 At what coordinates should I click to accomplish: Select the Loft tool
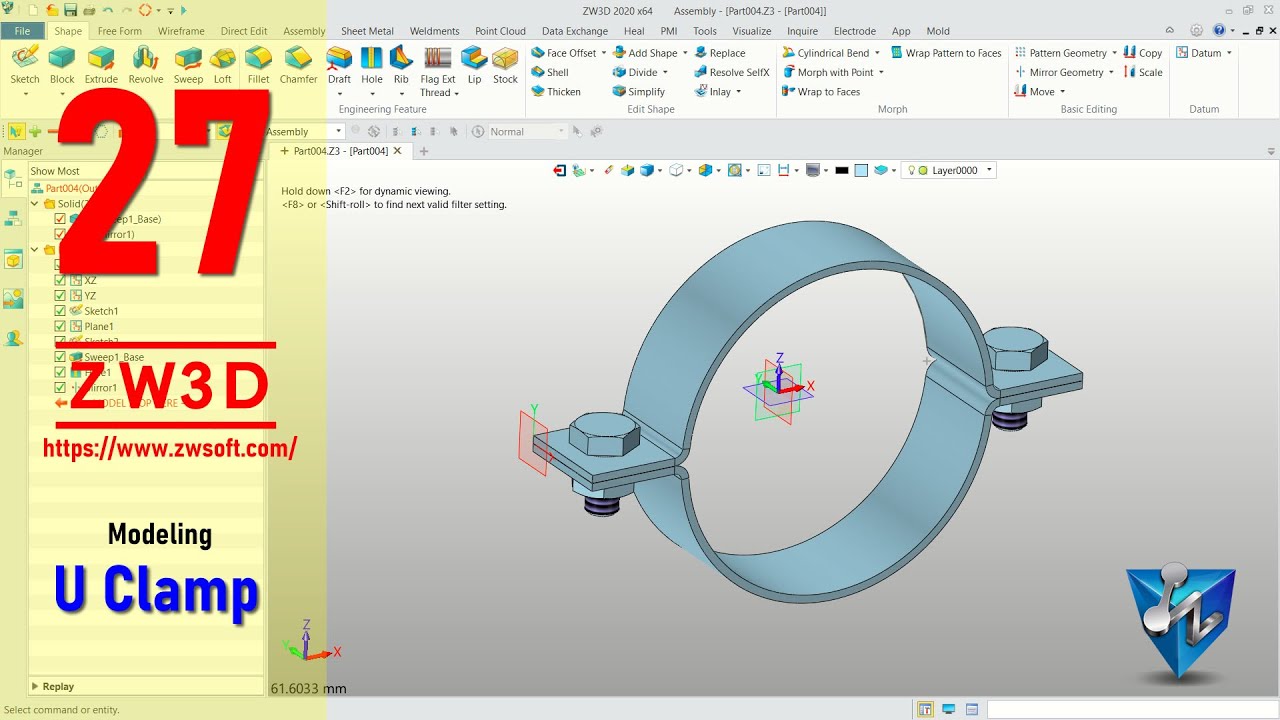[222, 65]
